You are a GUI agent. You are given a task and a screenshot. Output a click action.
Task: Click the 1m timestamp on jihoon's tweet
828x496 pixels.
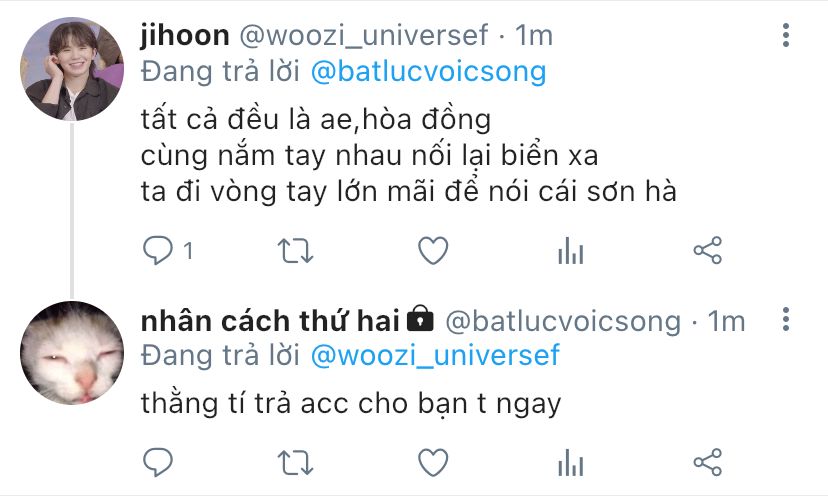pyautogui.click(x=533, y=35)
